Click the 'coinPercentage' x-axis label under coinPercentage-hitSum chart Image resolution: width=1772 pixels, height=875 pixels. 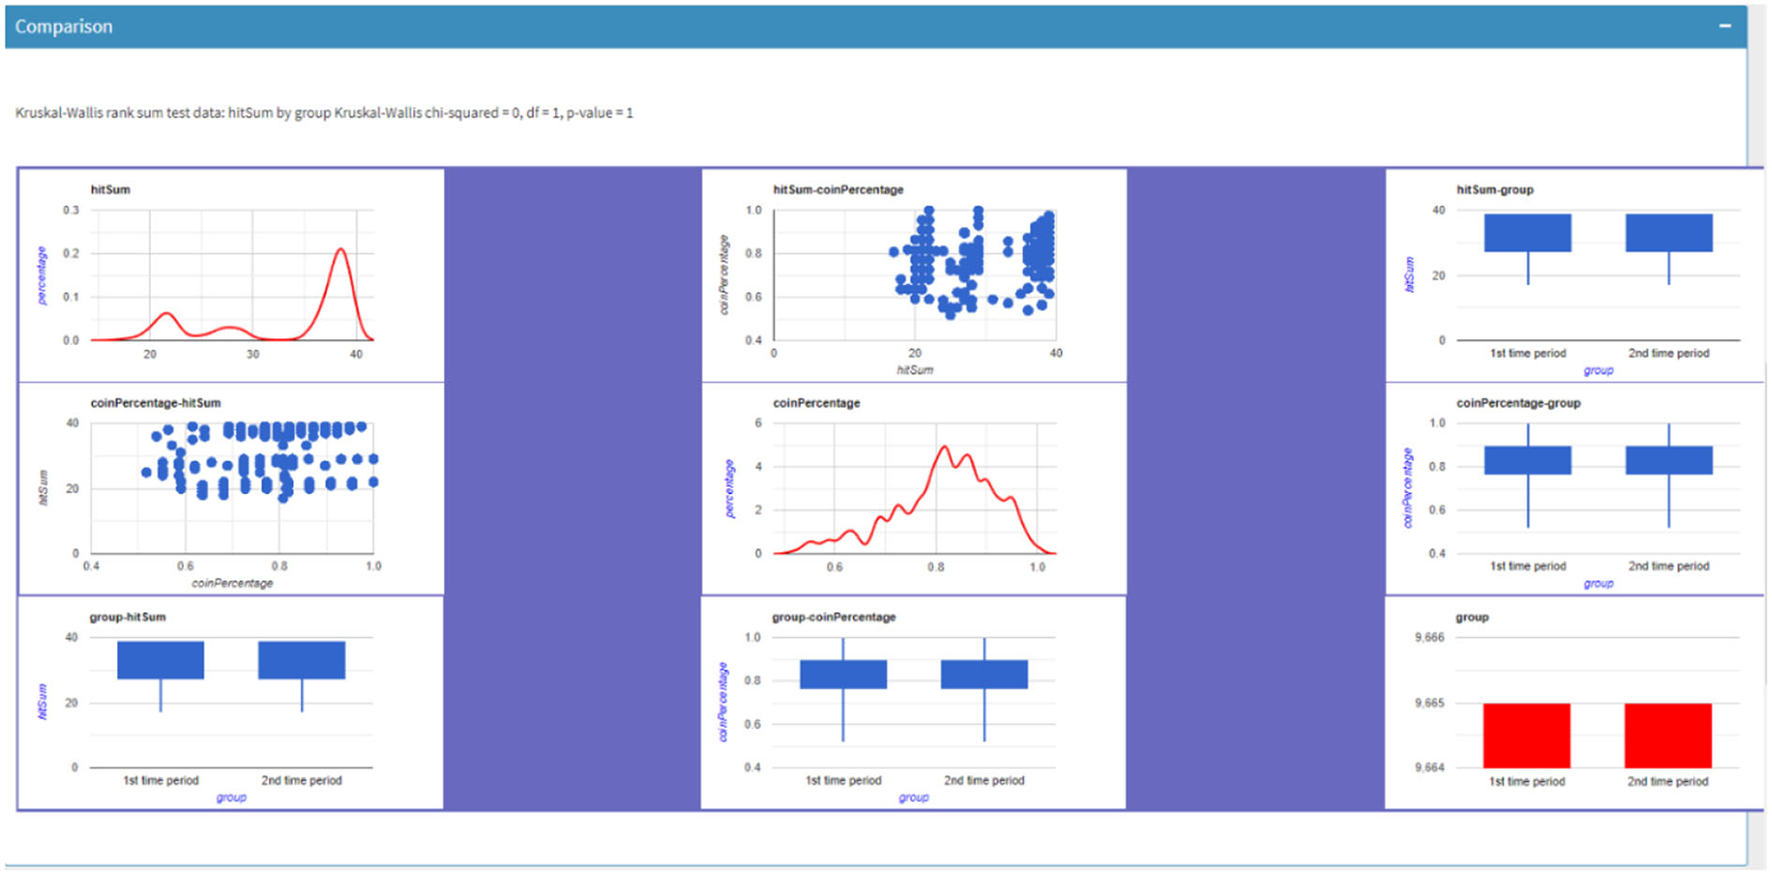(232, 583)
